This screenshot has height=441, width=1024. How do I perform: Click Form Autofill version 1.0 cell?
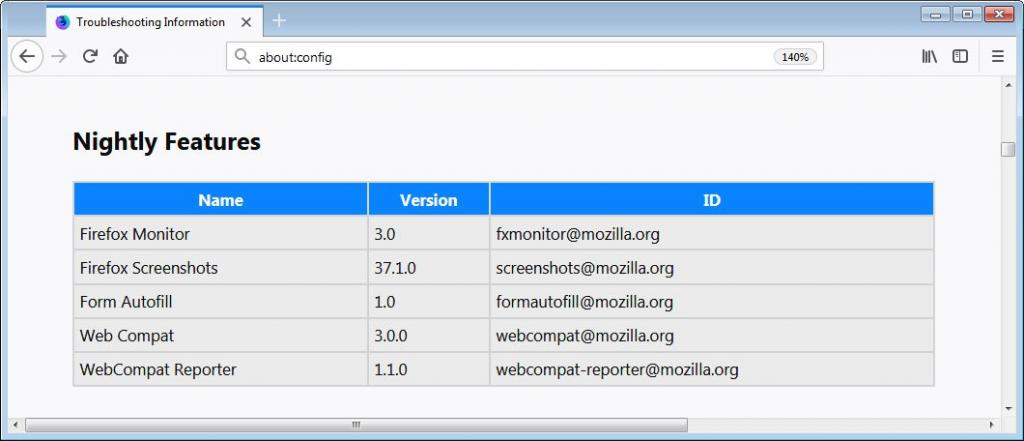click(429, 301)
